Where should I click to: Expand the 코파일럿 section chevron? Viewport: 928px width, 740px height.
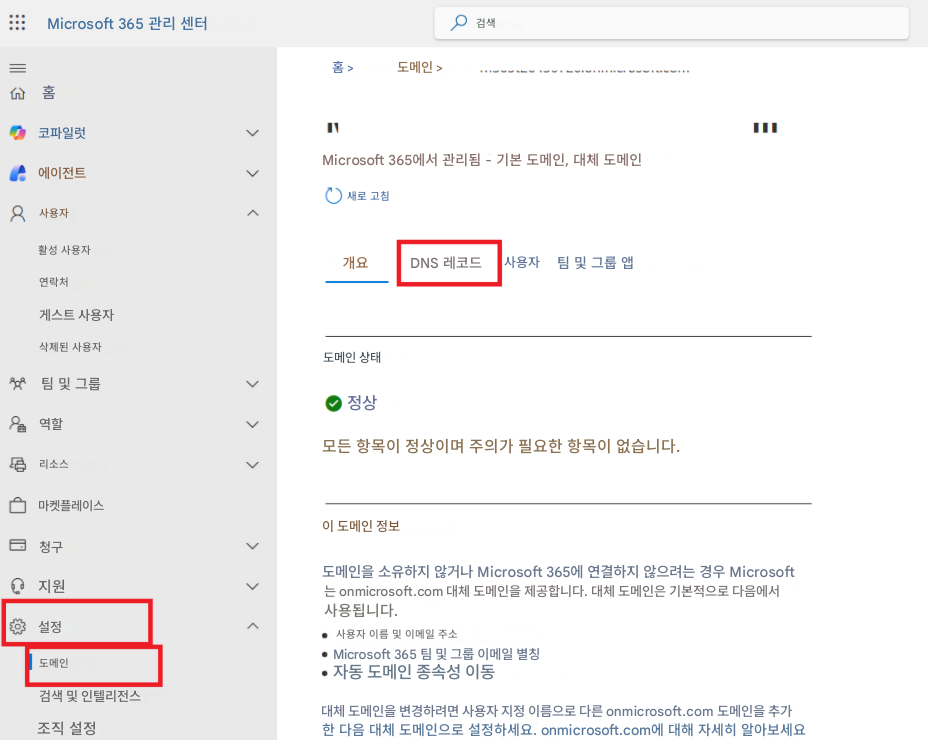pos(253,133)
